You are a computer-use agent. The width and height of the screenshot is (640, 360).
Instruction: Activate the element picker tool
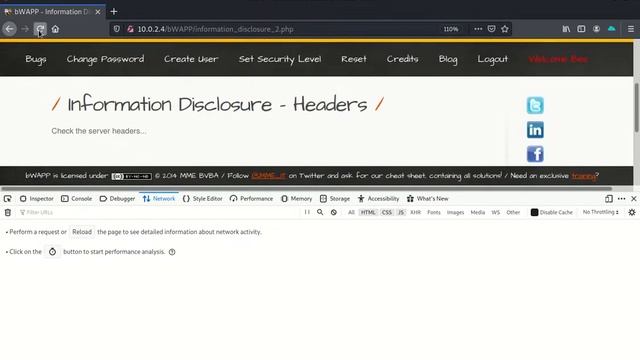(8, 199)
